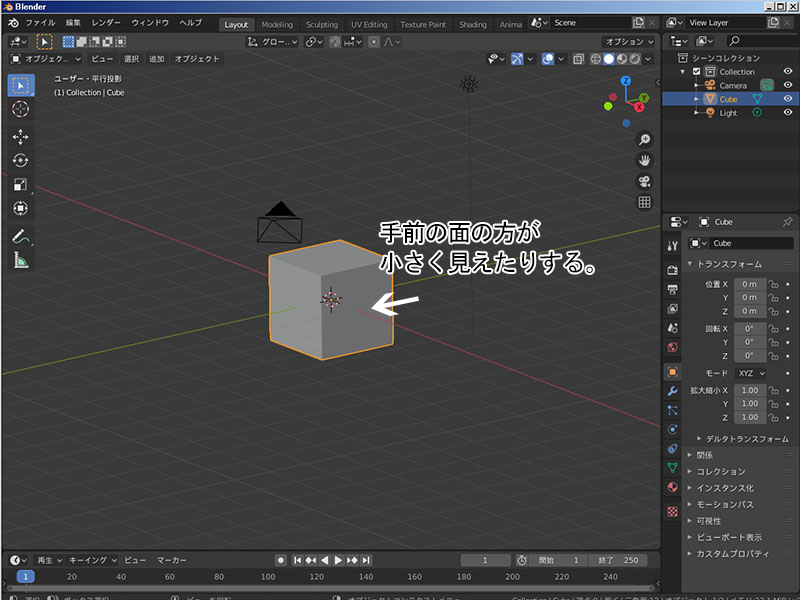
Task: Click the zoom view magnifier icon
Action: [x=644, y=139]
